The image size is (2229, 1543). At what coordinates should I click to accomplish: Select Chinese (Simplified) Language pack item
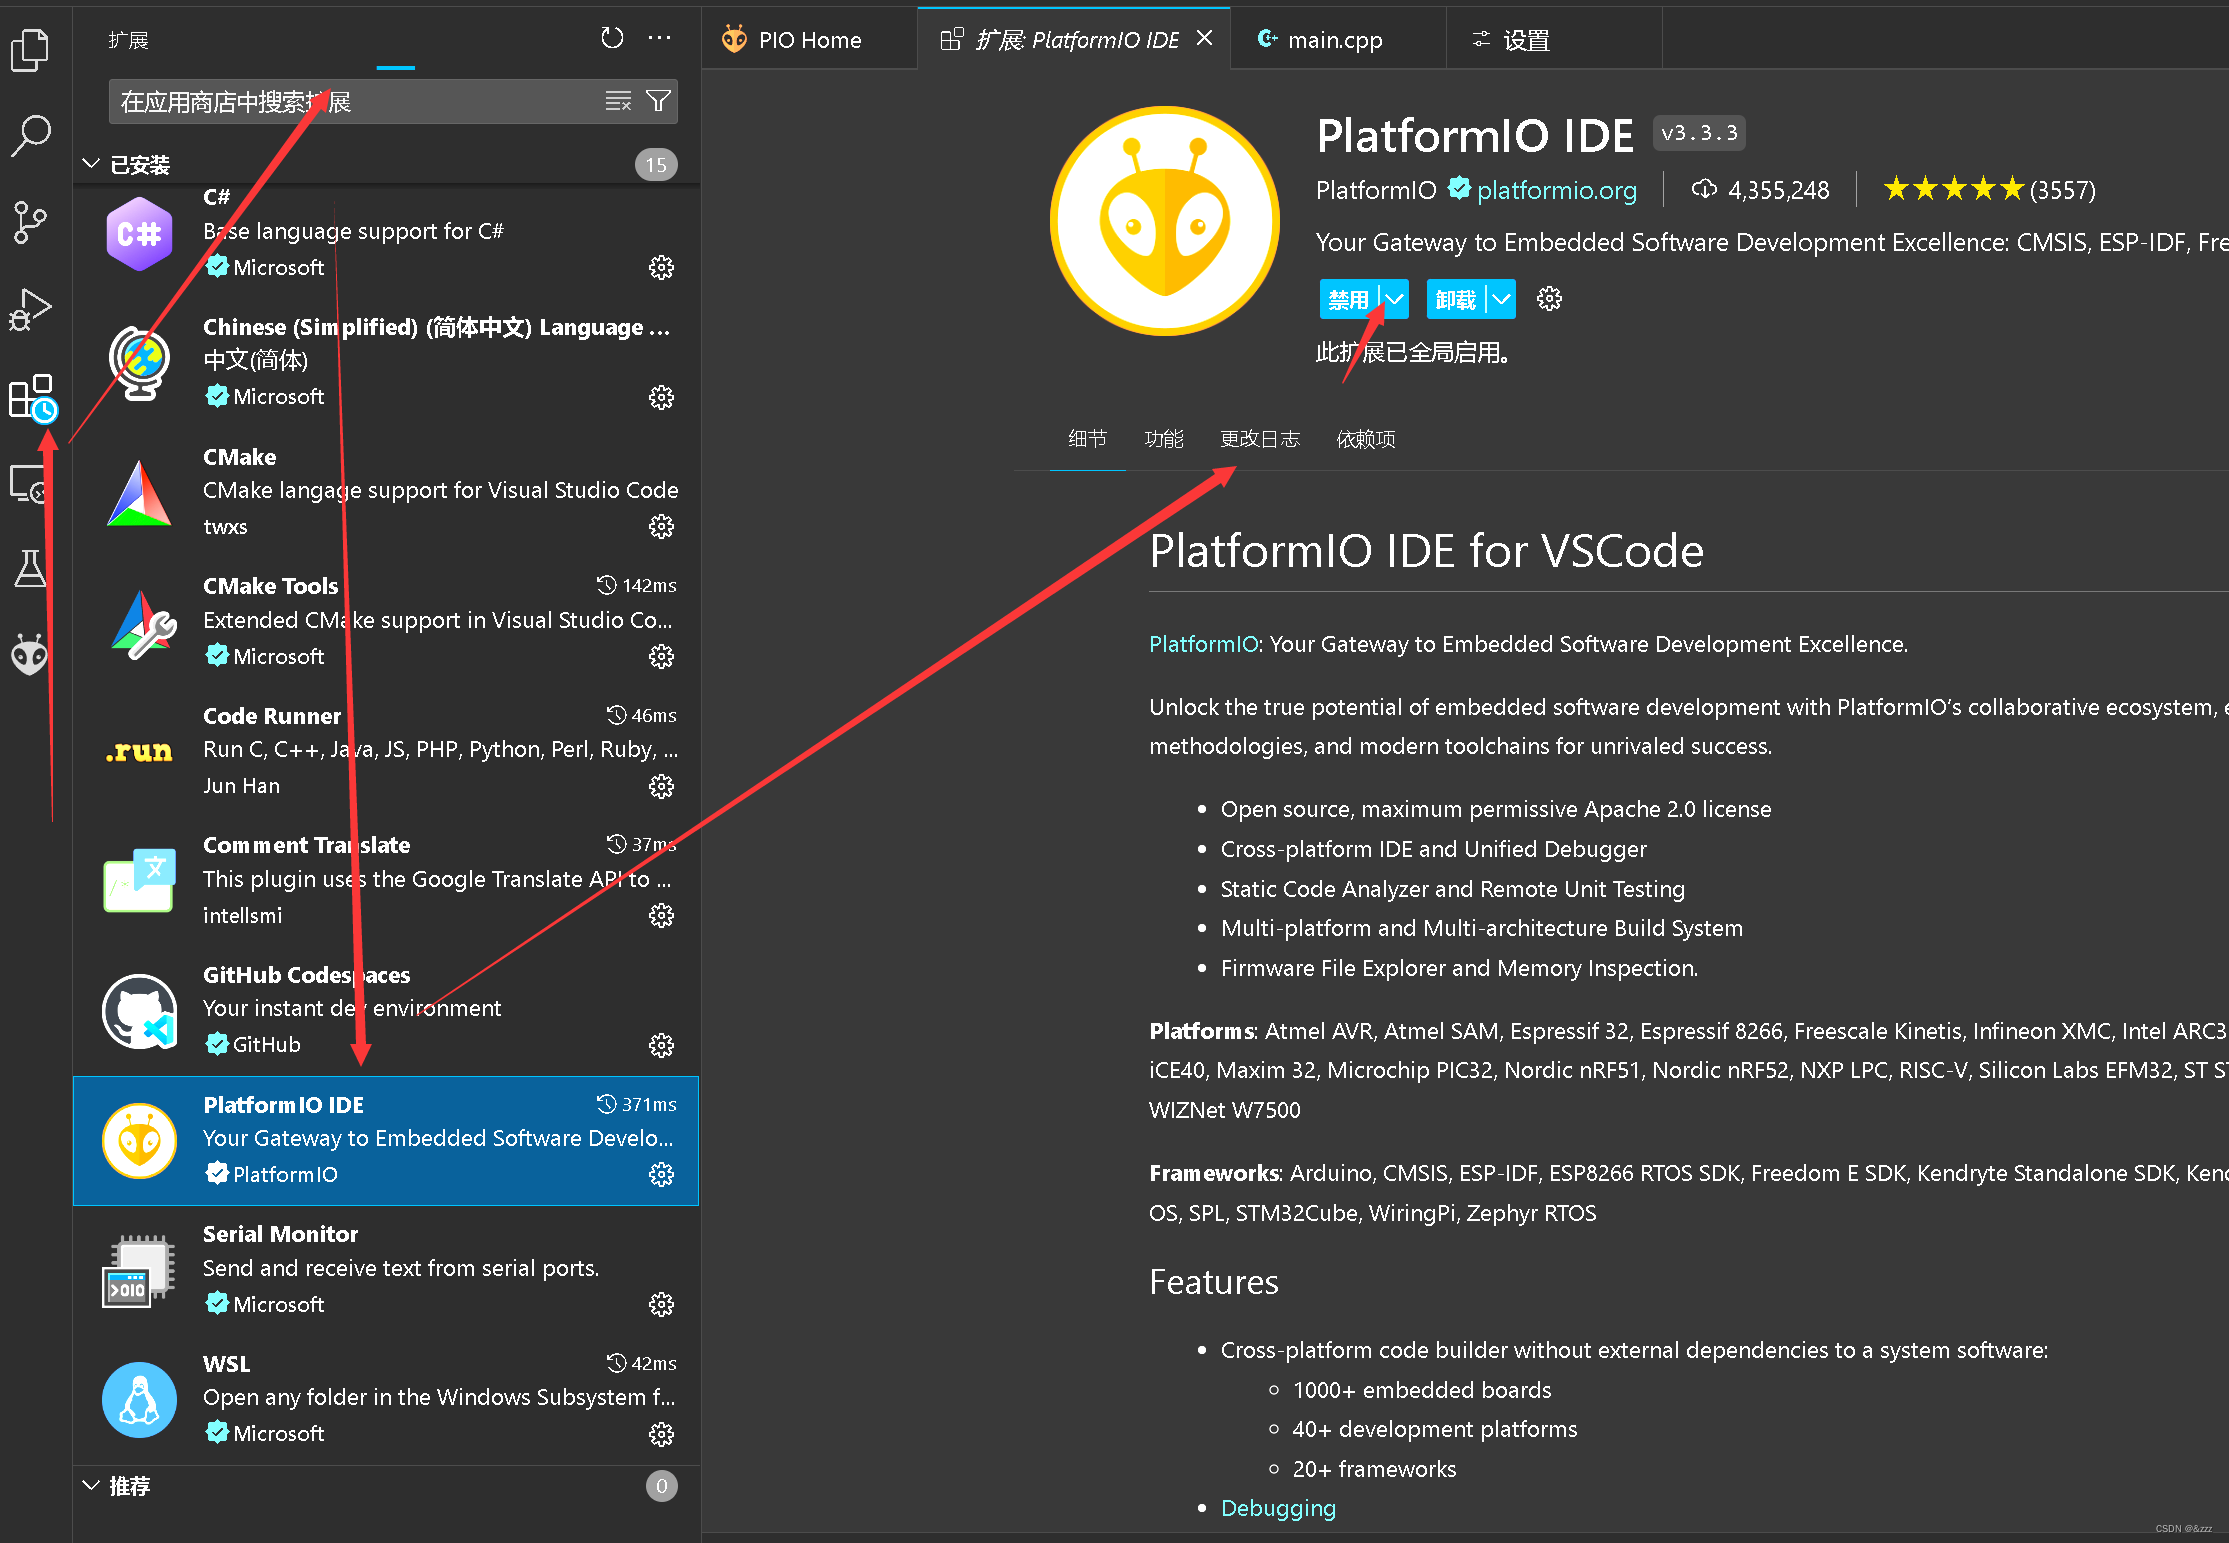click(x=386, y=362)
